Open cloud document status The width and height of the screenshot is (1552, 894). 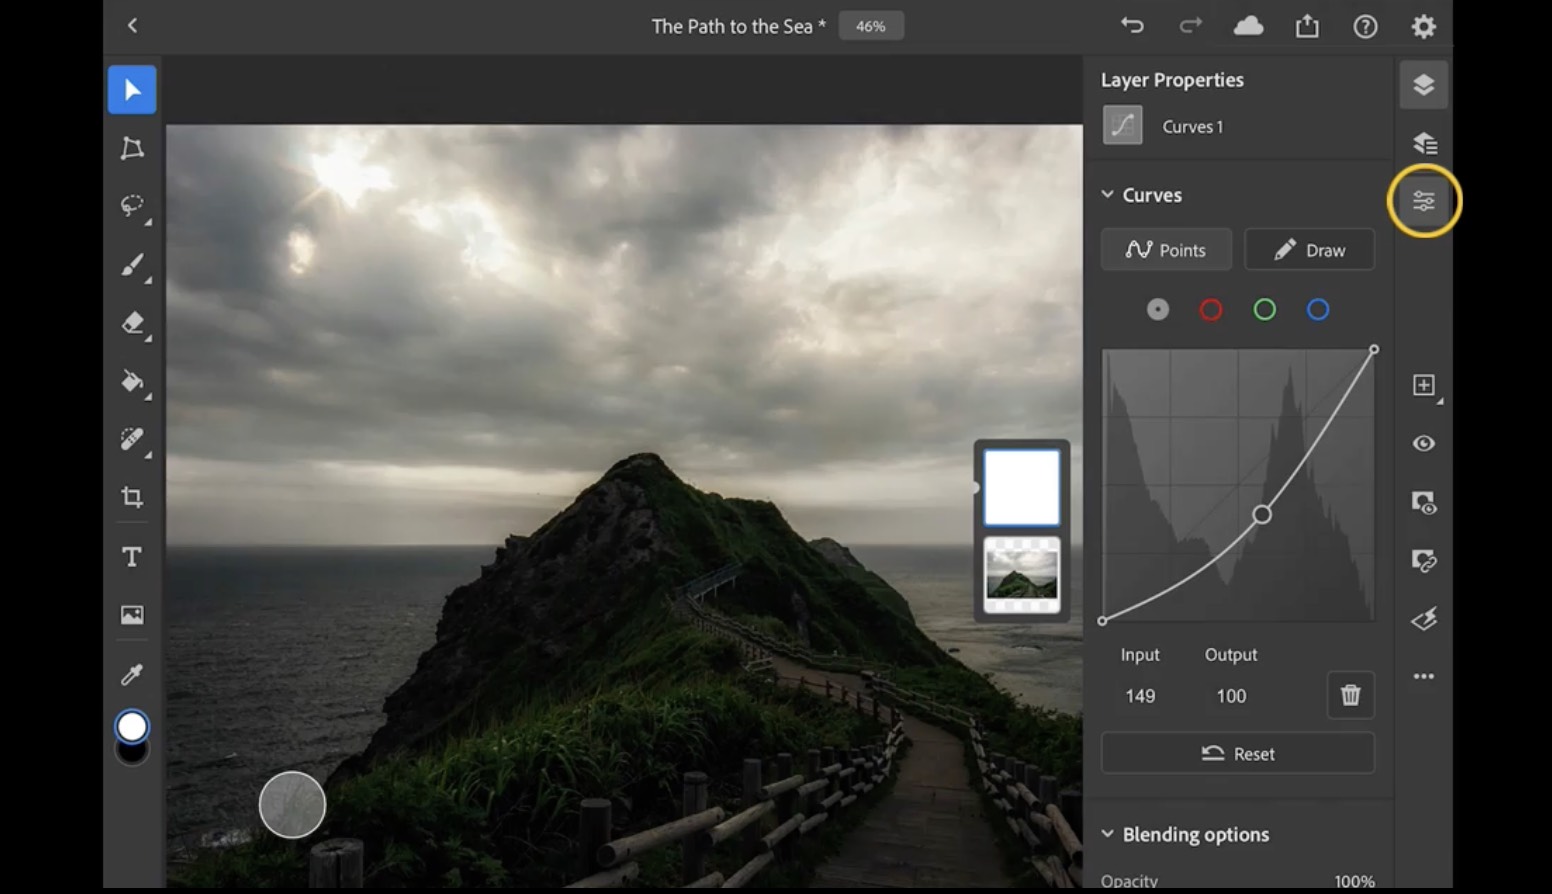click(x=1248, y=26)
